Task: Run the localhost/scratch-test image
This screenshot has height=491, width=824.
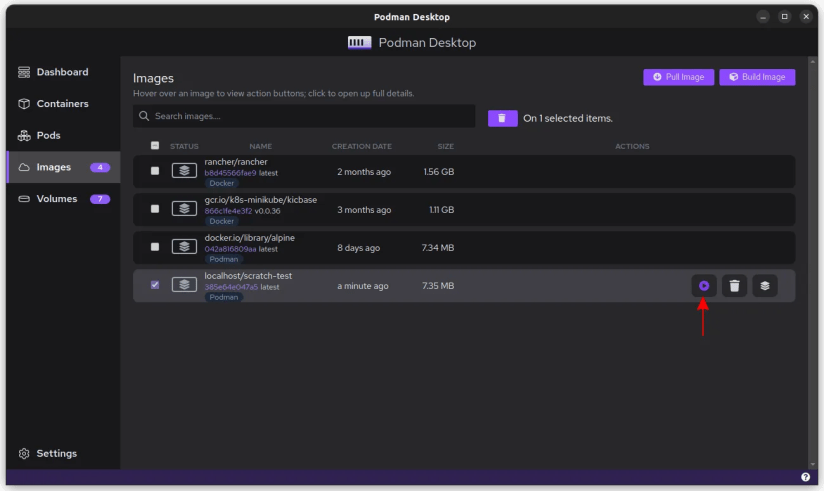Action: 704,285
